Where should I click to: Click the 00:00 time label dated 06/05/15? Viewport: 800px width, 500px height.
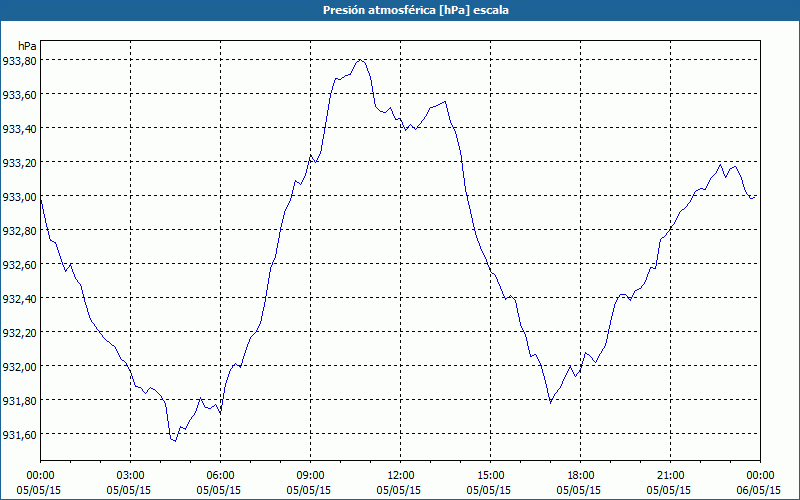coord(760,476)
